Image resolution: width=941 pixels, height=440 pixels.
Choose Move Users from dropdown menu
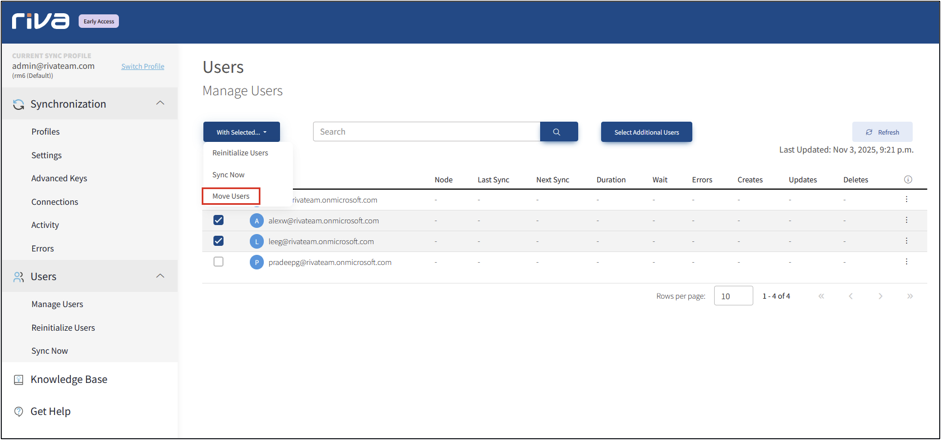(x=231, y=196)
